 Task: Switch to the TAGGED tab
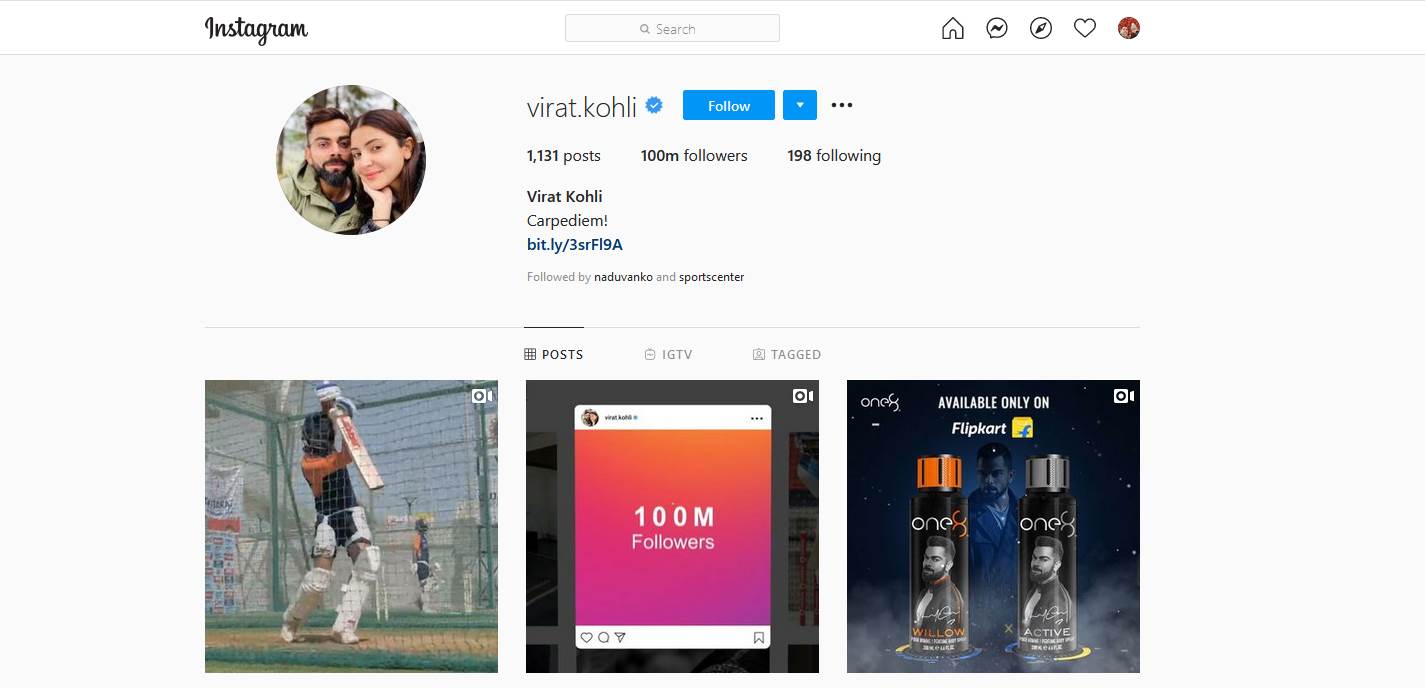pos(787,354)
